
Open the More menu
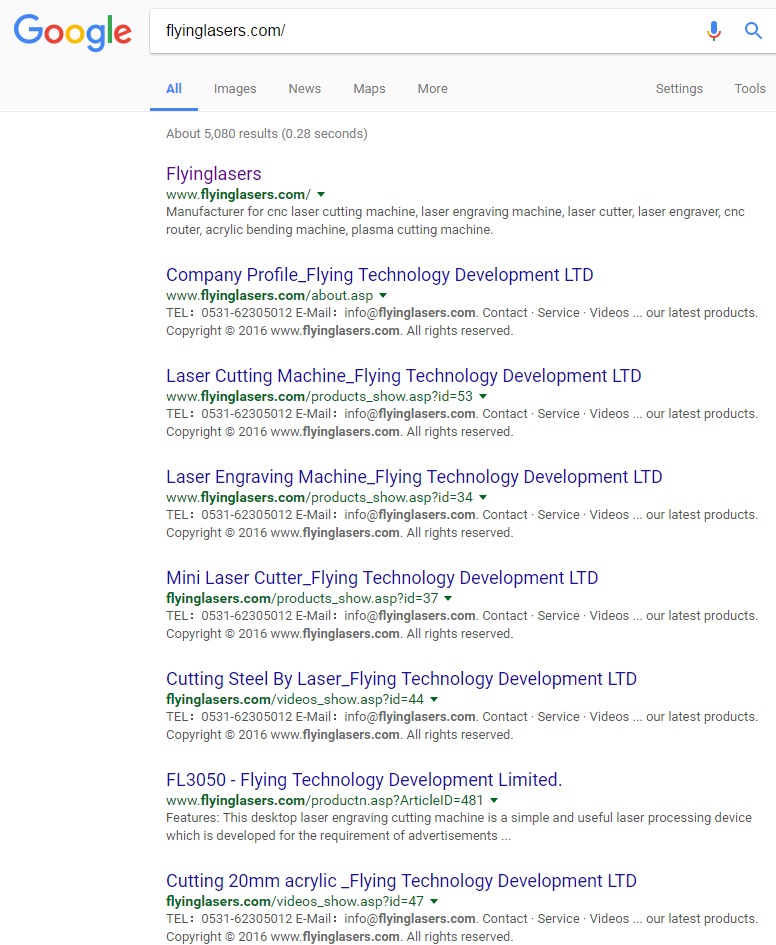tap(433, 89)
